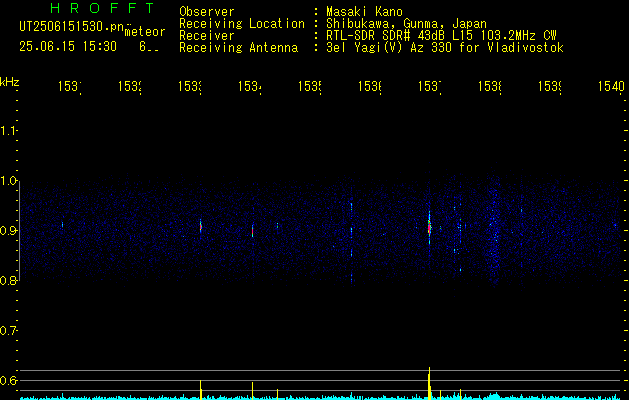Image resolution: width=629 pixels, height=400 pixels.
Task: Click the 0.7 kHz axis tick label
Action: 8,331
